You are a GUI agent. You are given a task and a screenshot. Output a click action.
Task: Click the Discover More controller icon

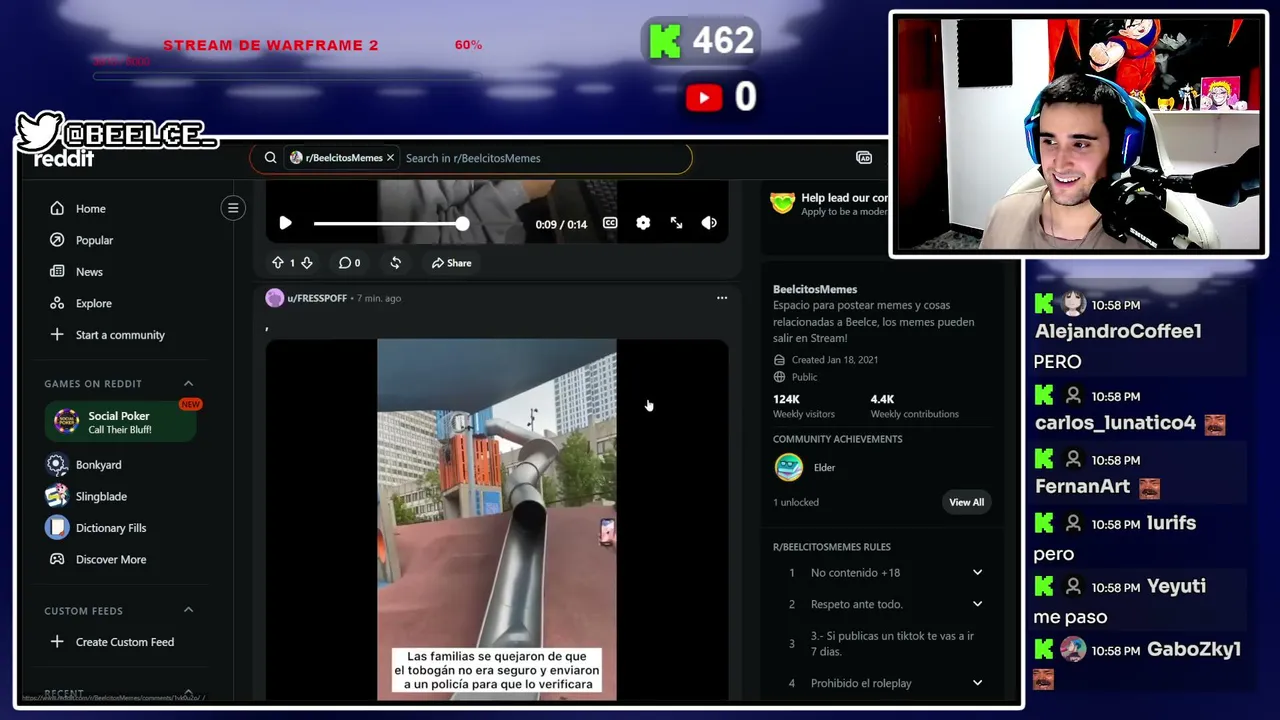pyautogui.click(x=57, y=559)
